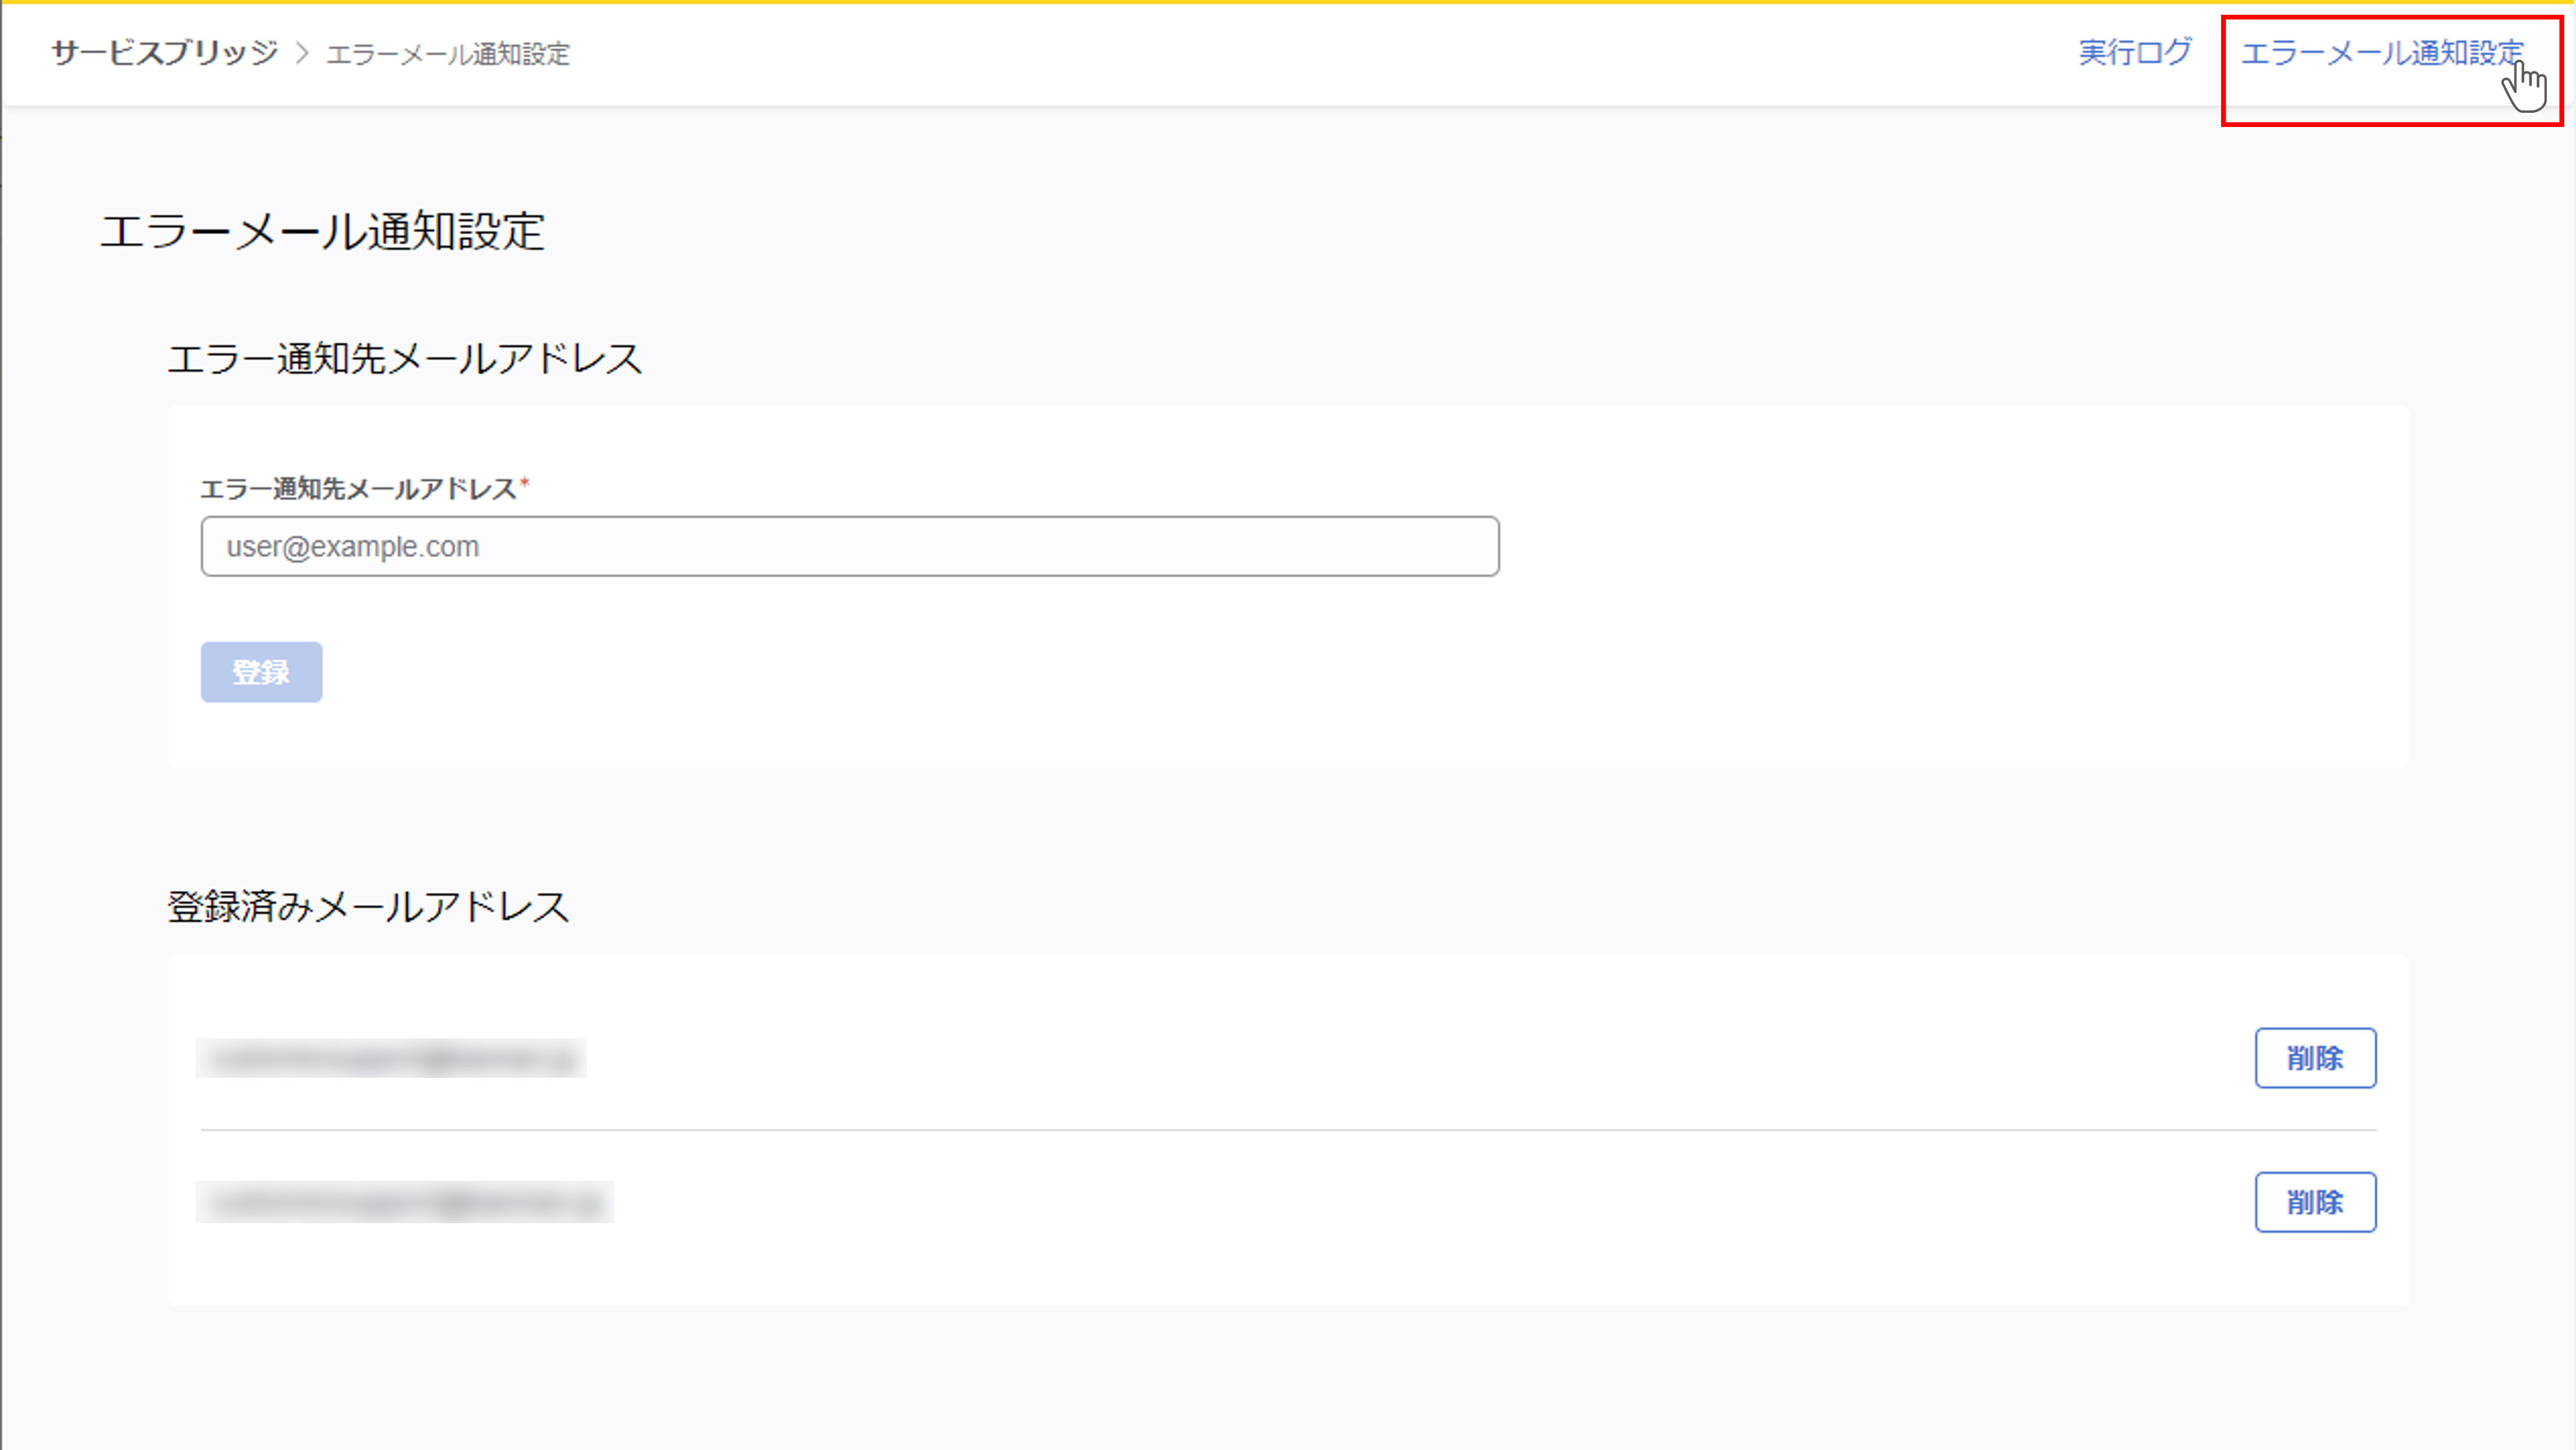Open the 実行ログ page link
2576x1450 pixels.
[x=2134, y=52]
